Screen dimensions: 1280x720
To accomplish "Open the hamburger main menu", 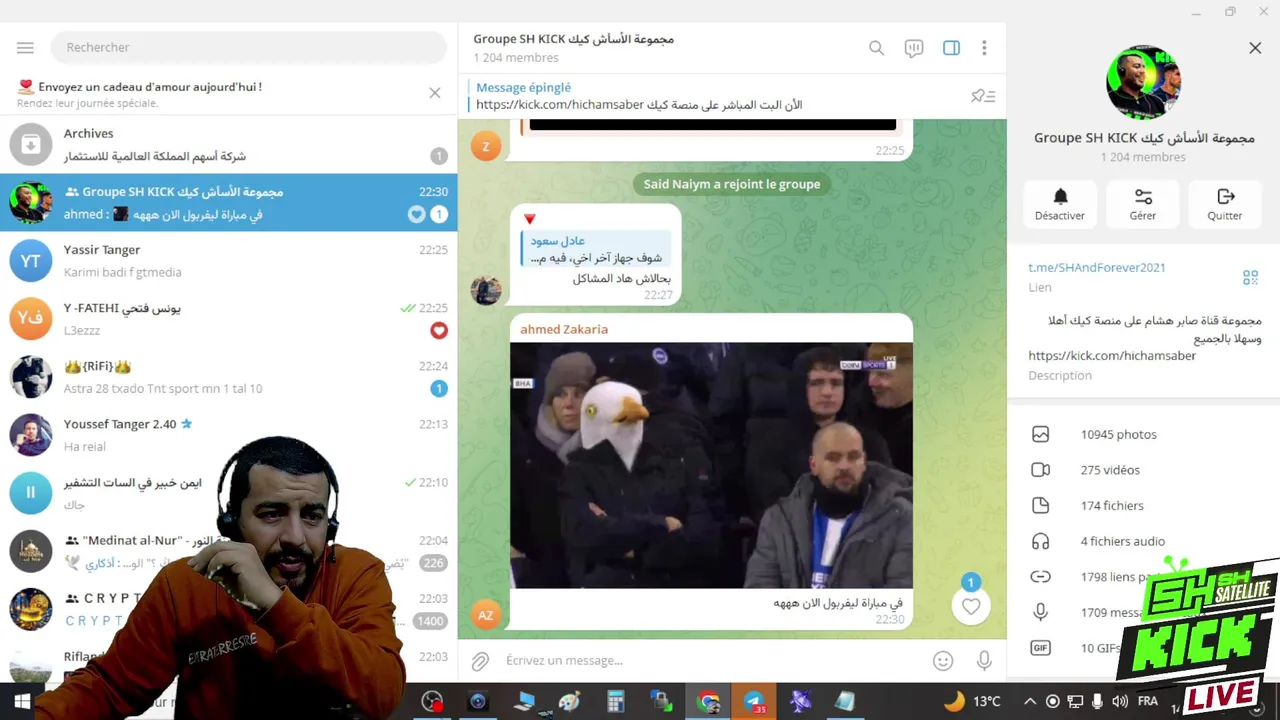I will coord(25,47).
